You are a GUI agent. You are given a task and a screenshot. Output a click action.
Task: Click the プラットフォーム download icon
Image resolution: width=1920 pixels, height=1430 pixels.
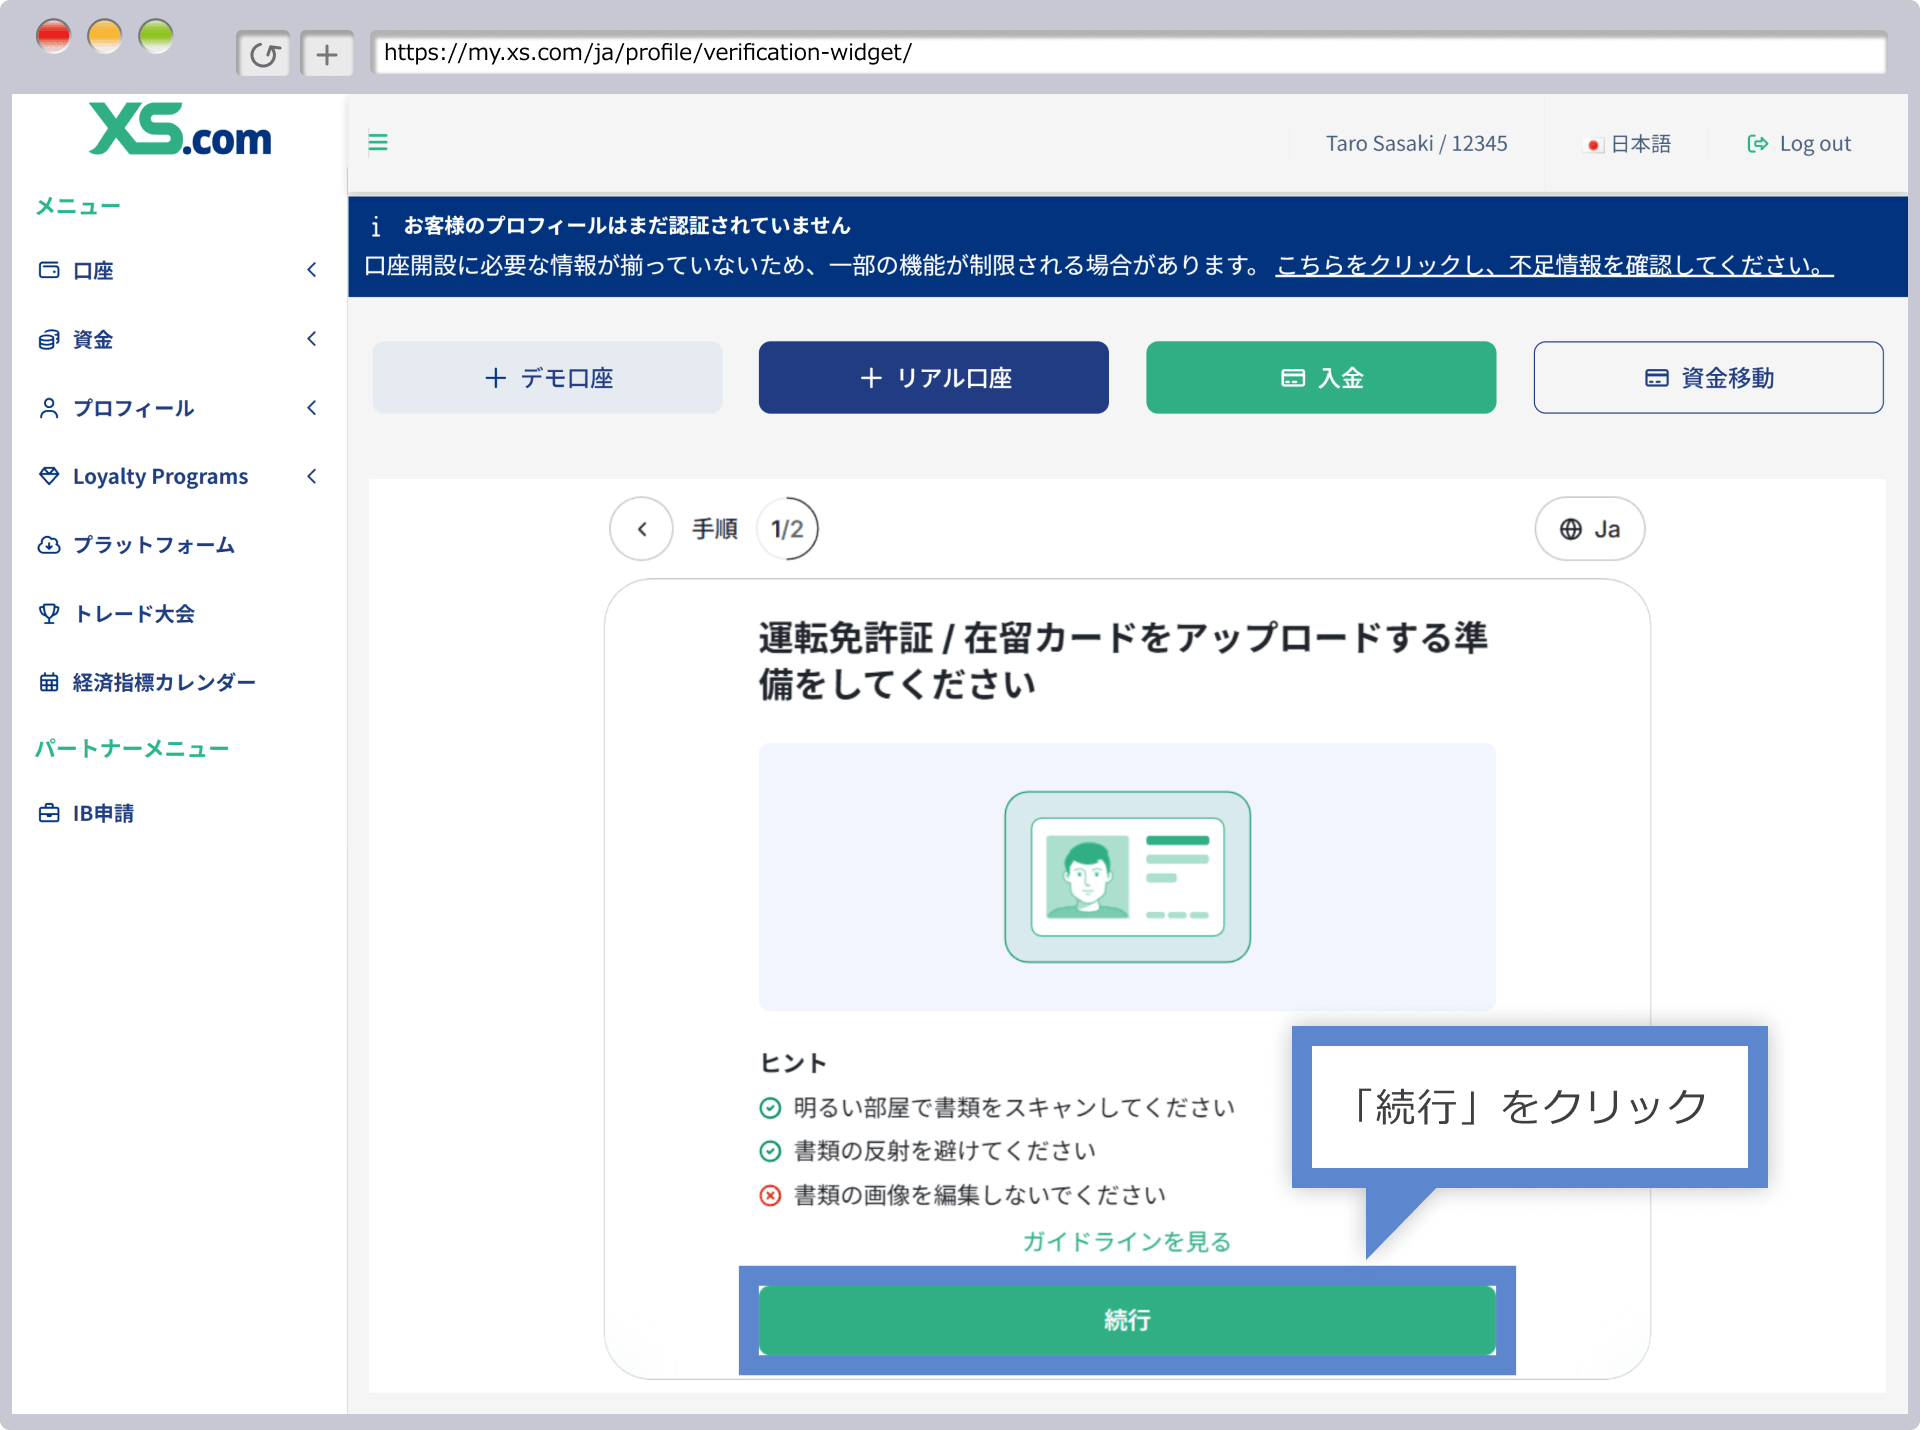49,545
